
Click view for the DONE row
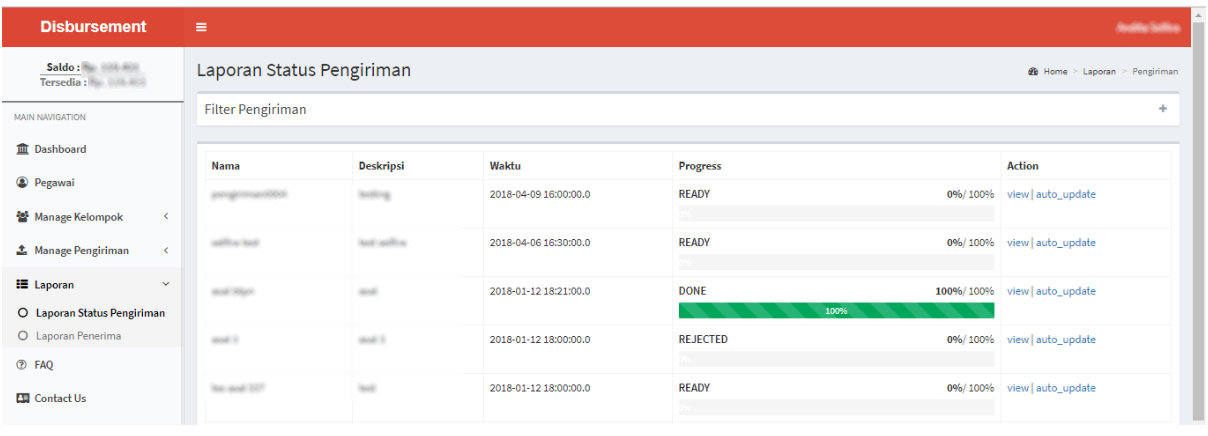pyautogui.click(x=1017, y=291)
